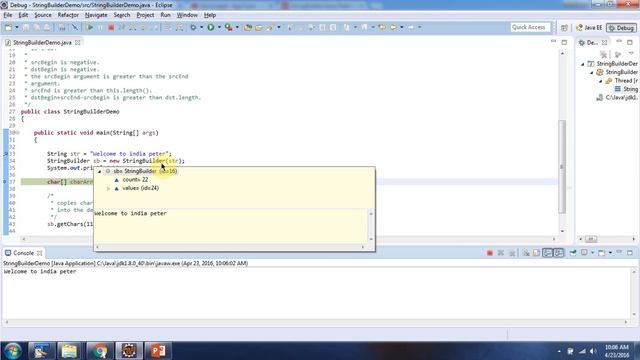Click the New file toolbar icon
This screenshot has width=640, height=360.
[8, 27]
